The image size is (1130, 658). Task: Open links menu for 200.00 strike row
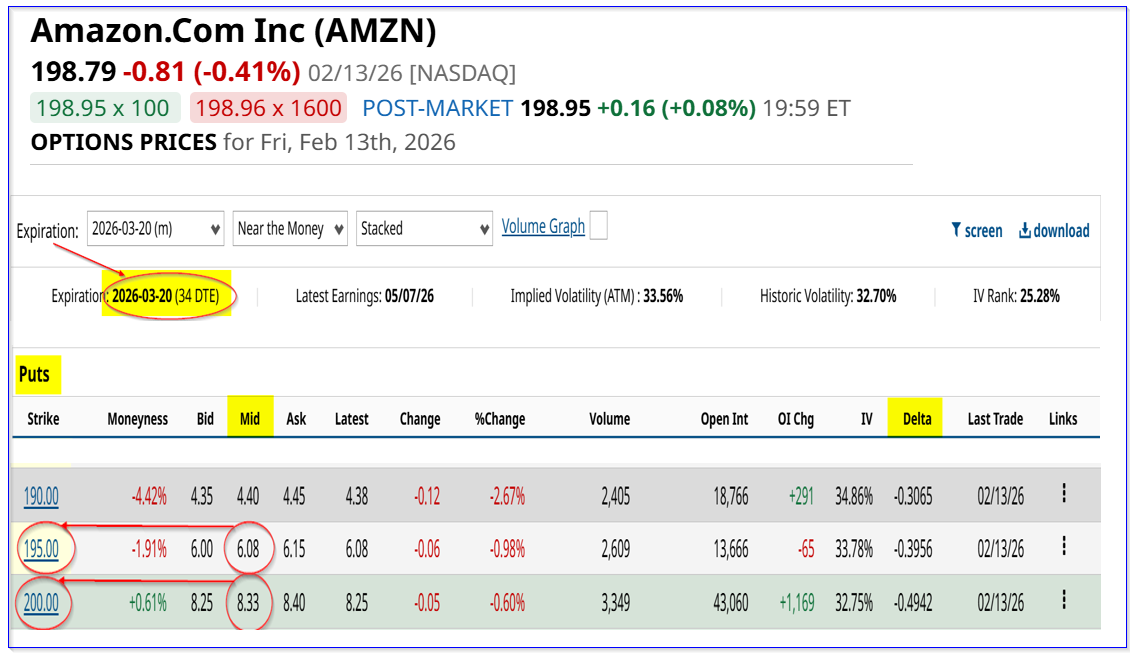[1063, 600]
